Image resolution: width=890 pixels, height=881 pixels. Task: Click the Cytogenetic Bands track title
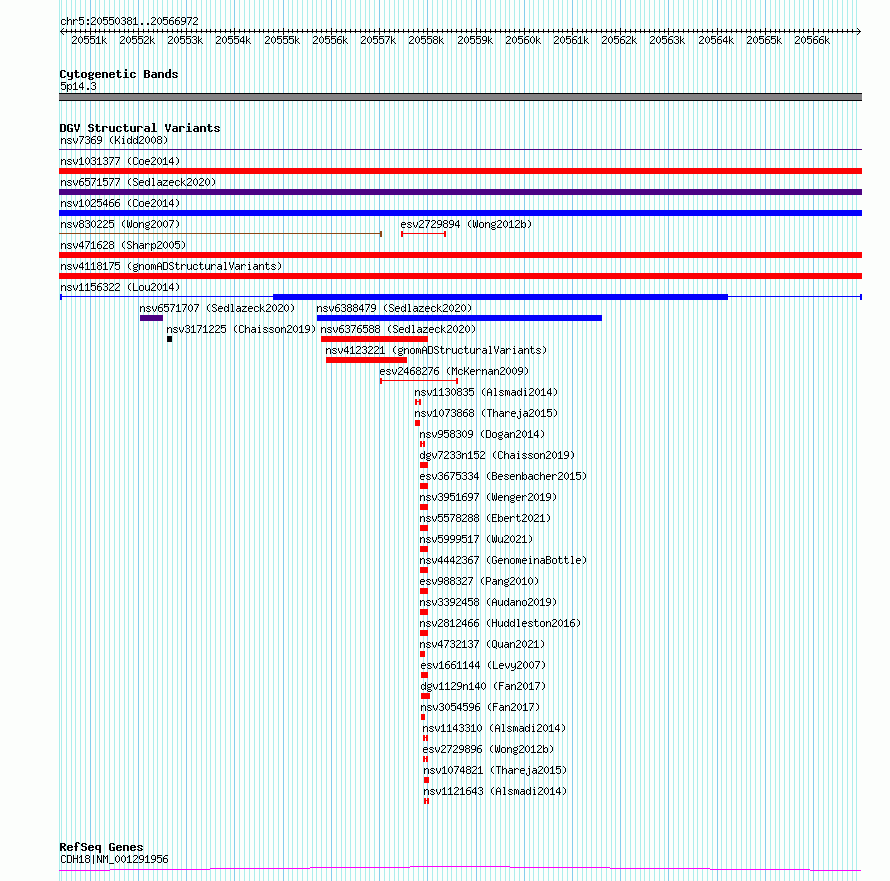[119, 74]
